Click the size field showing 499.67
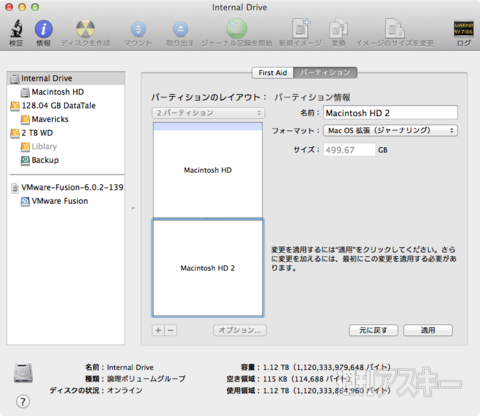Viewport: 480px width, 416px height. (349, 150)
